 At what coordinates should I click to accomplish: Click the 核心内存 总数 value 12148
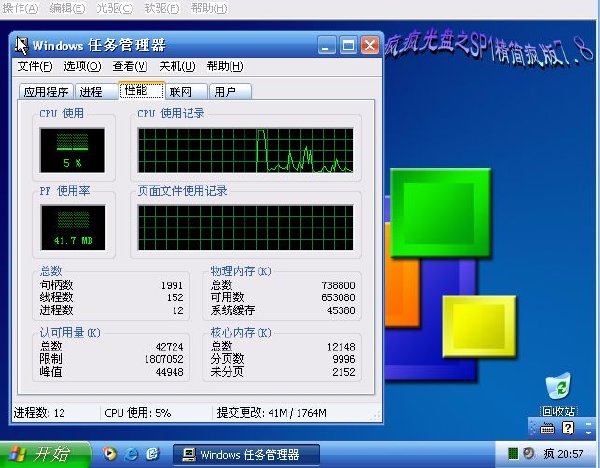coord(341,347)
